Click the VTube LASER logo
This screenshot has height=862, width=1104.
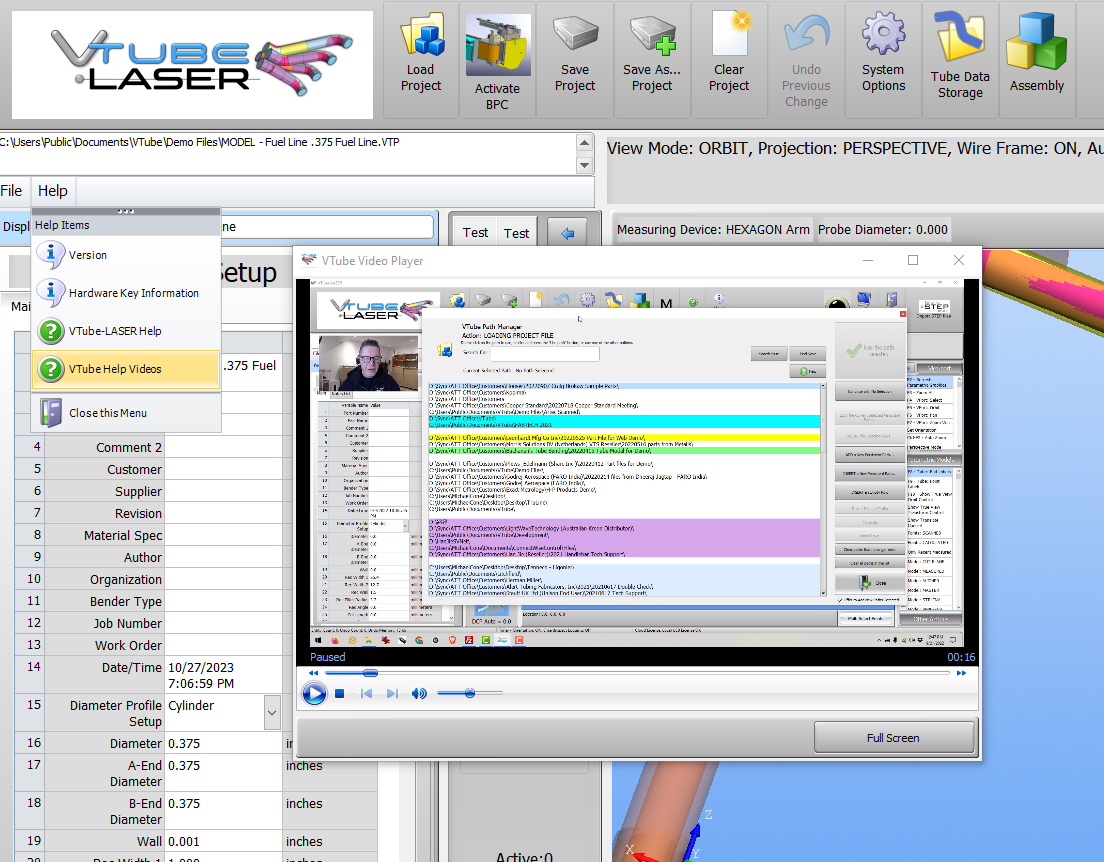tap(192, 65)
